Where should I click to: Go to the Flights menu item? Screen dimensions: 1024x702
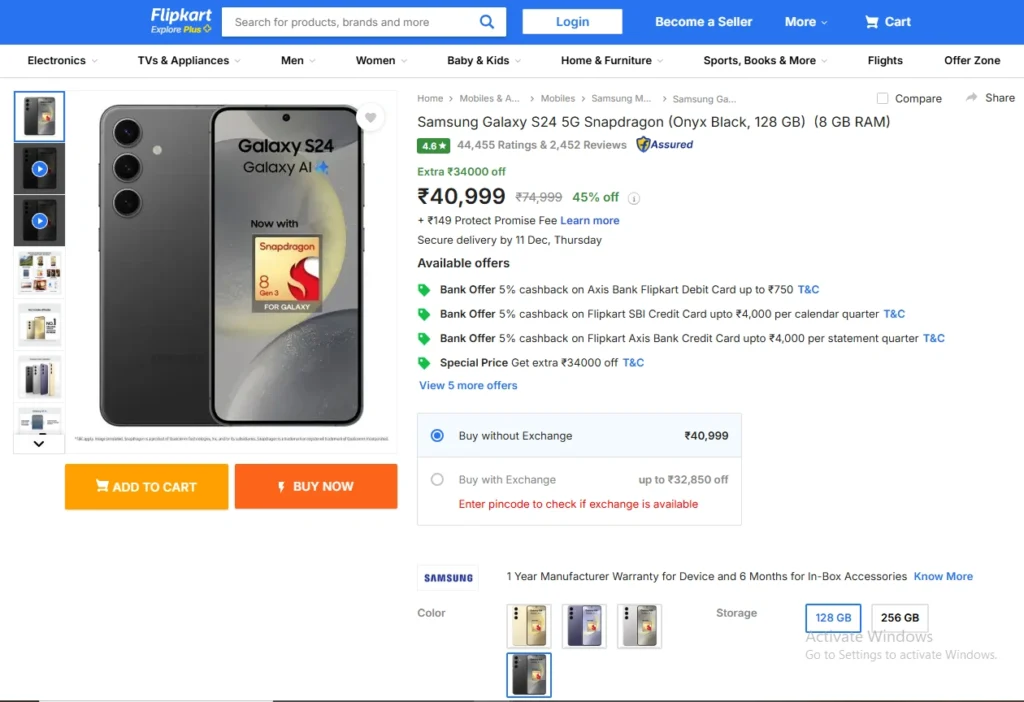coord(885,60)
